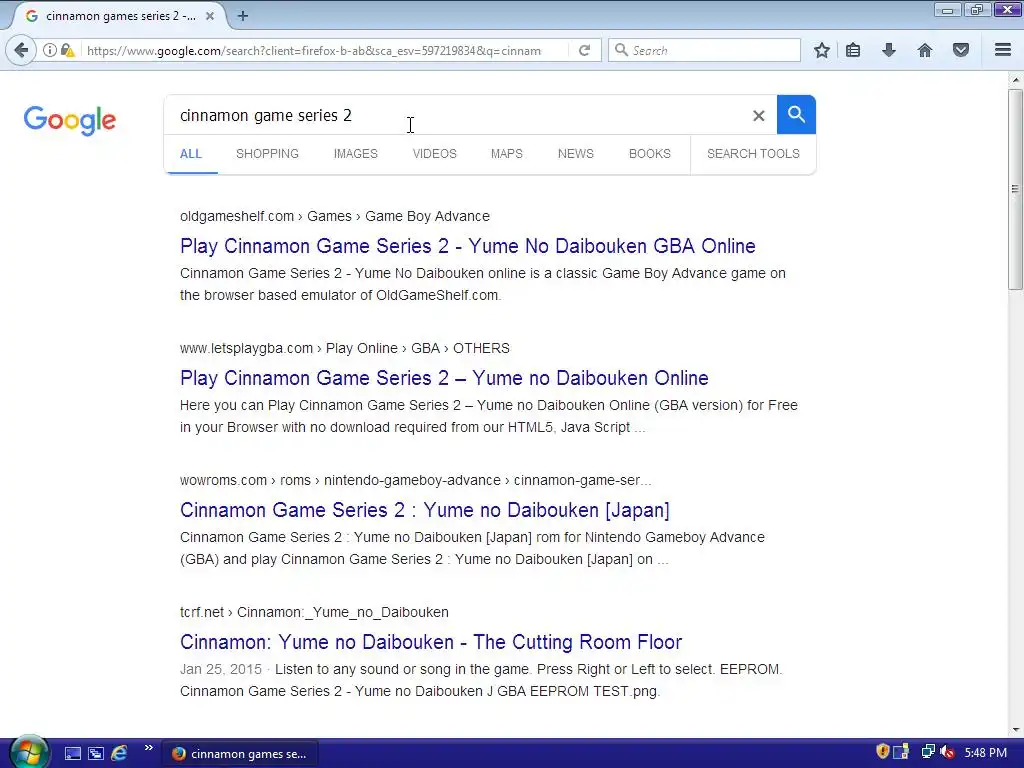The width and height of the screenshot is (1024, 768).
Task: Click the Google logo
Action: 70,120
